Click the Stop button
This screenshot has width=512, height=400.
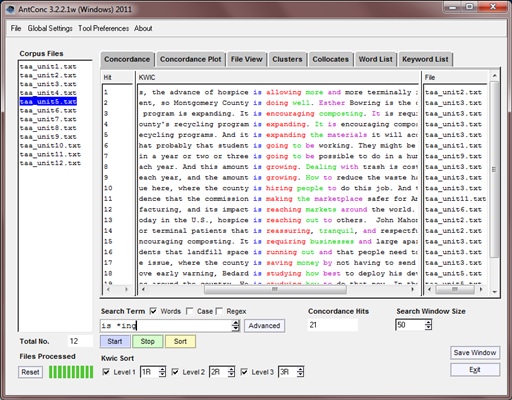click(147, 341)
